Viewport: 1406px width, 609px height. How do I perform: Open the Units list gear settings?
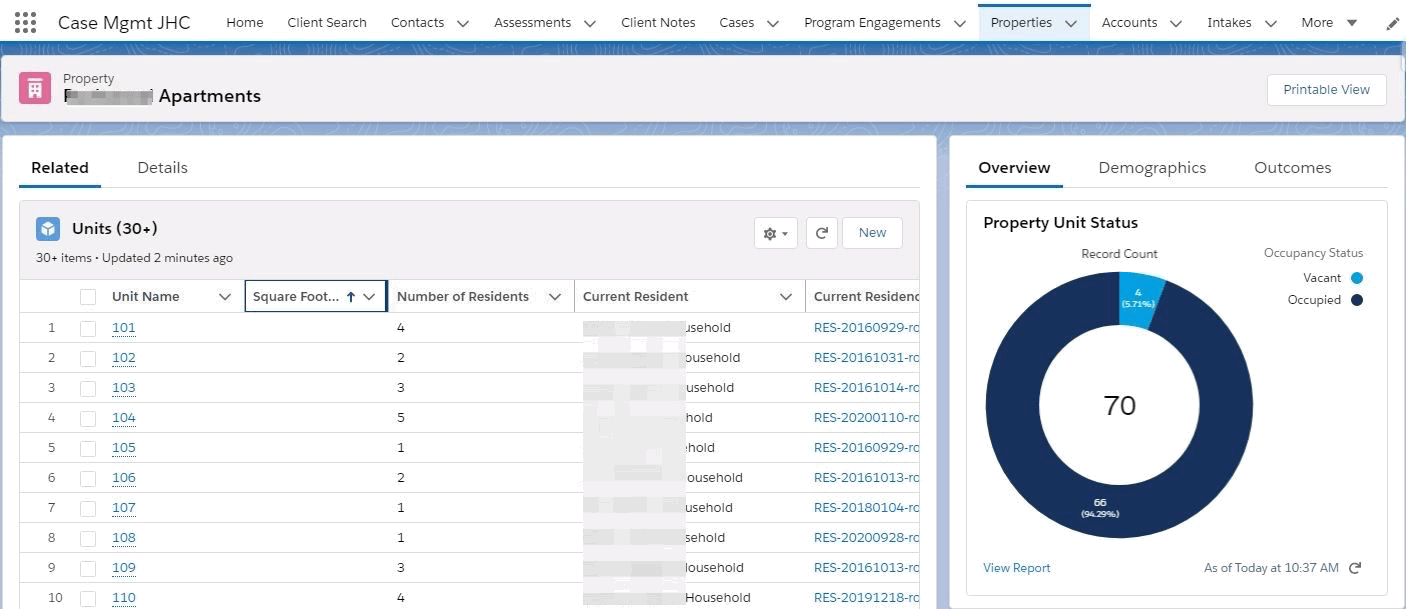point(775,233)
